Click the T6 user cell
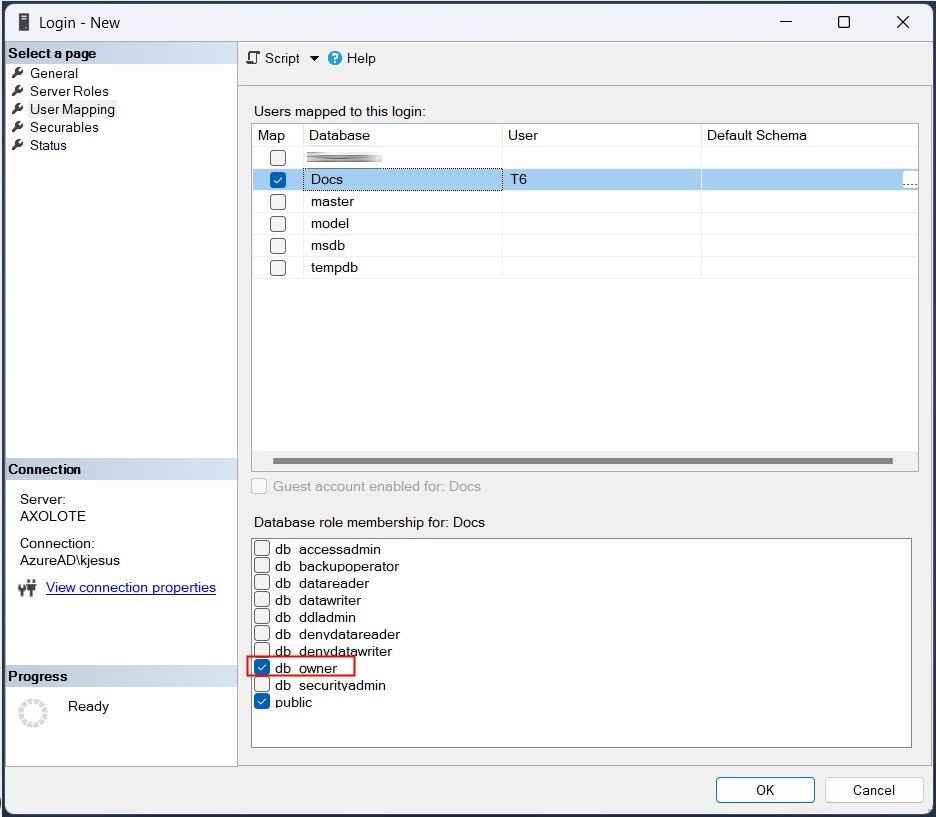 pyautogui.click(x=602, y=180)
